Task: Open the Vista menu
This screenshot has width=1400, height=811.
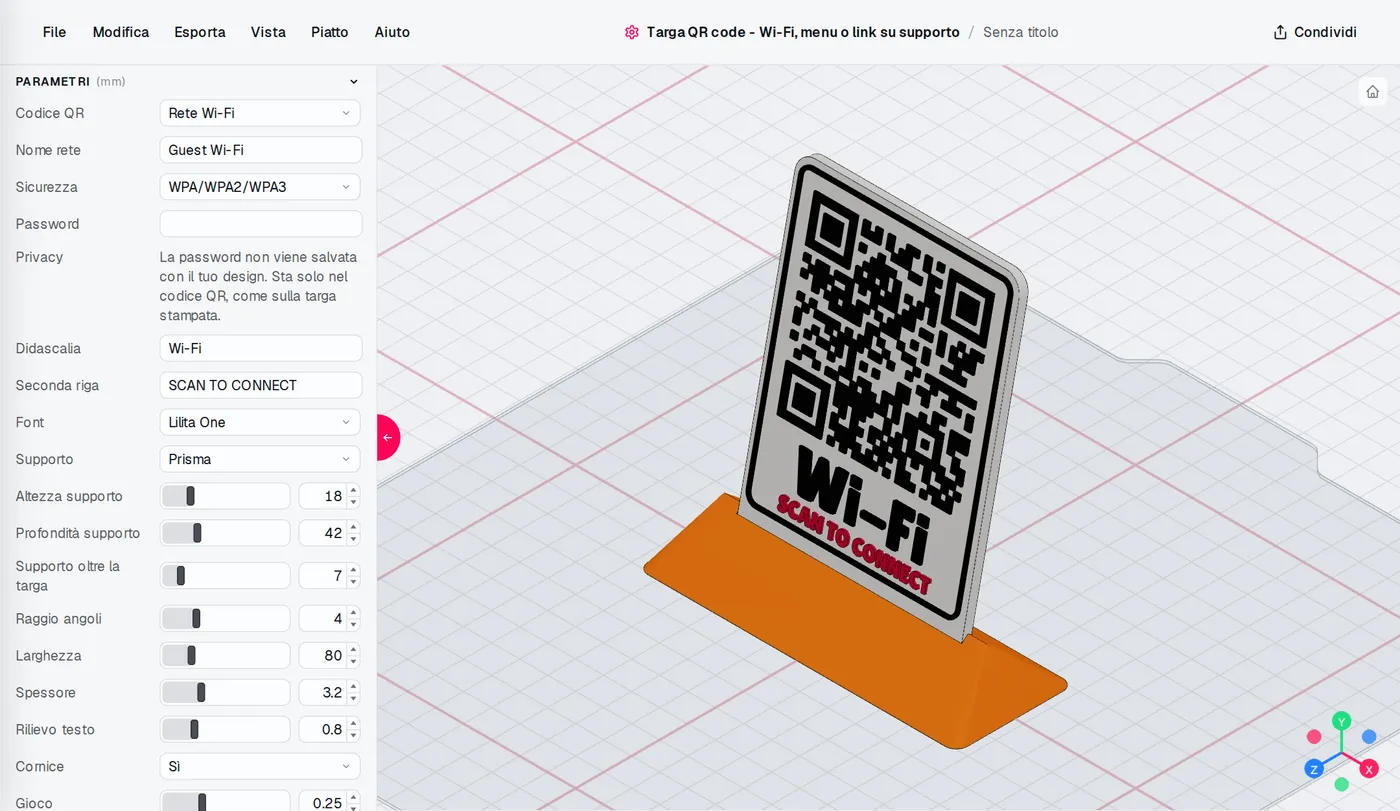Action: coord(268,32)
